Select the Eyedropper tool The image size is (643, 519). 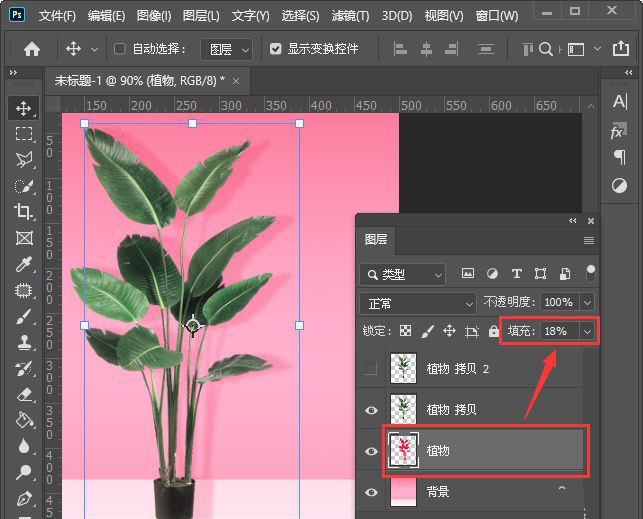[x=24, y=263]
